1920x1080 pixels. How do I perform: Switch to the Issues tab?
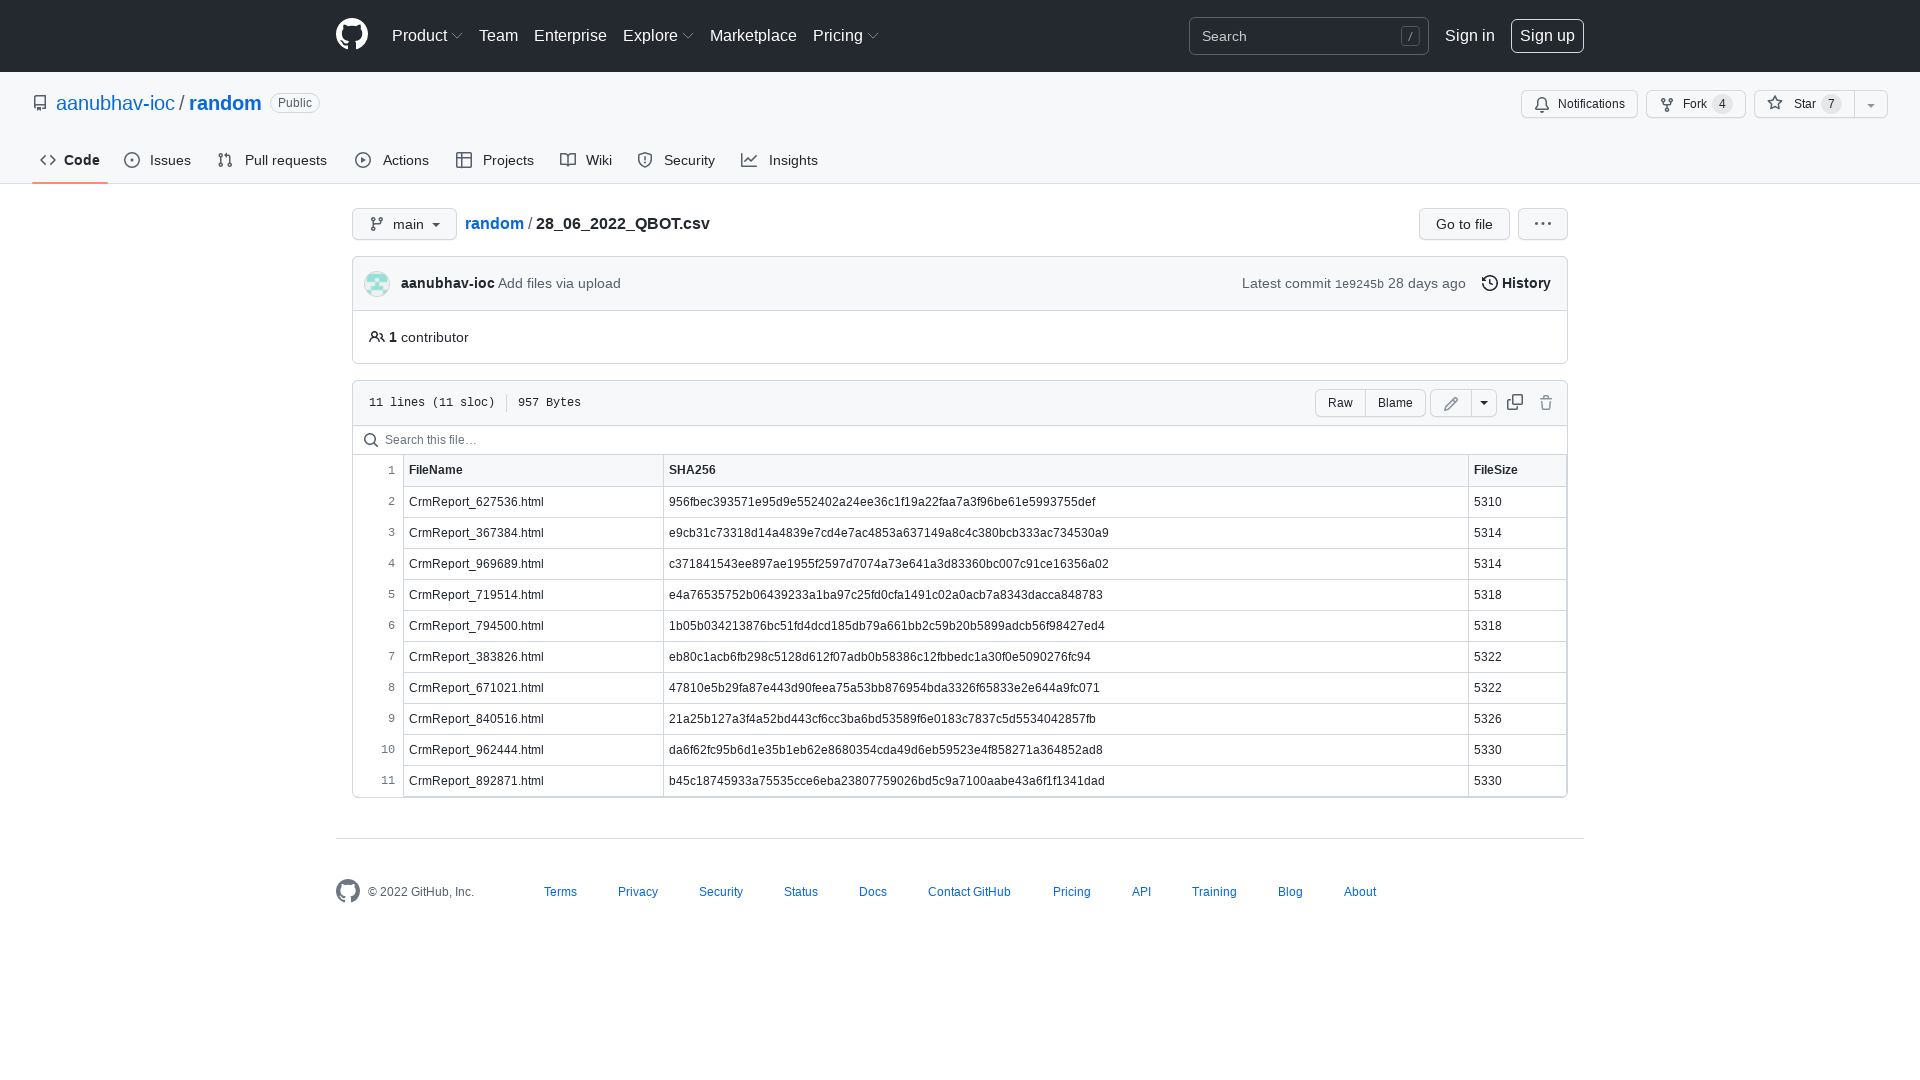click(x=157, y=160)
